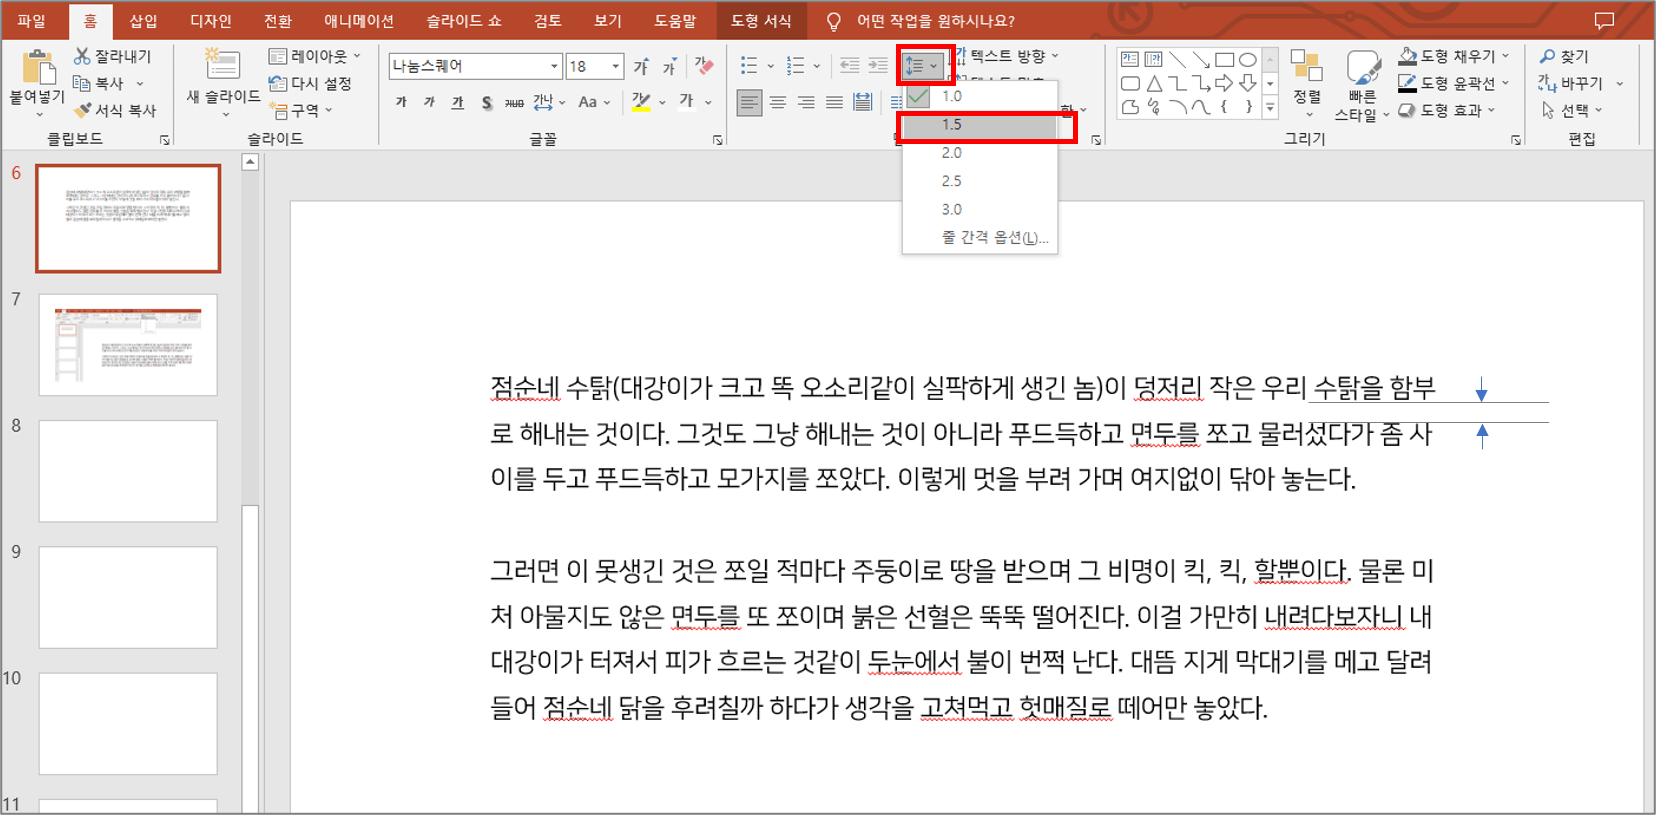1656x815 pixels.
Task: Select the right block arrow shape
Action: click(x=1224, y=83)
